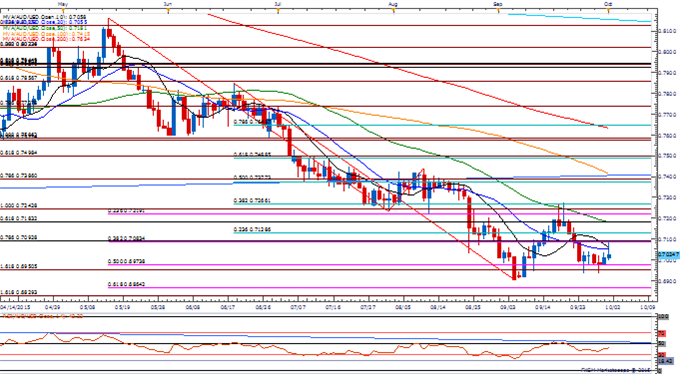
Task: Click the 07/27 date label
Action: point(368,306)
